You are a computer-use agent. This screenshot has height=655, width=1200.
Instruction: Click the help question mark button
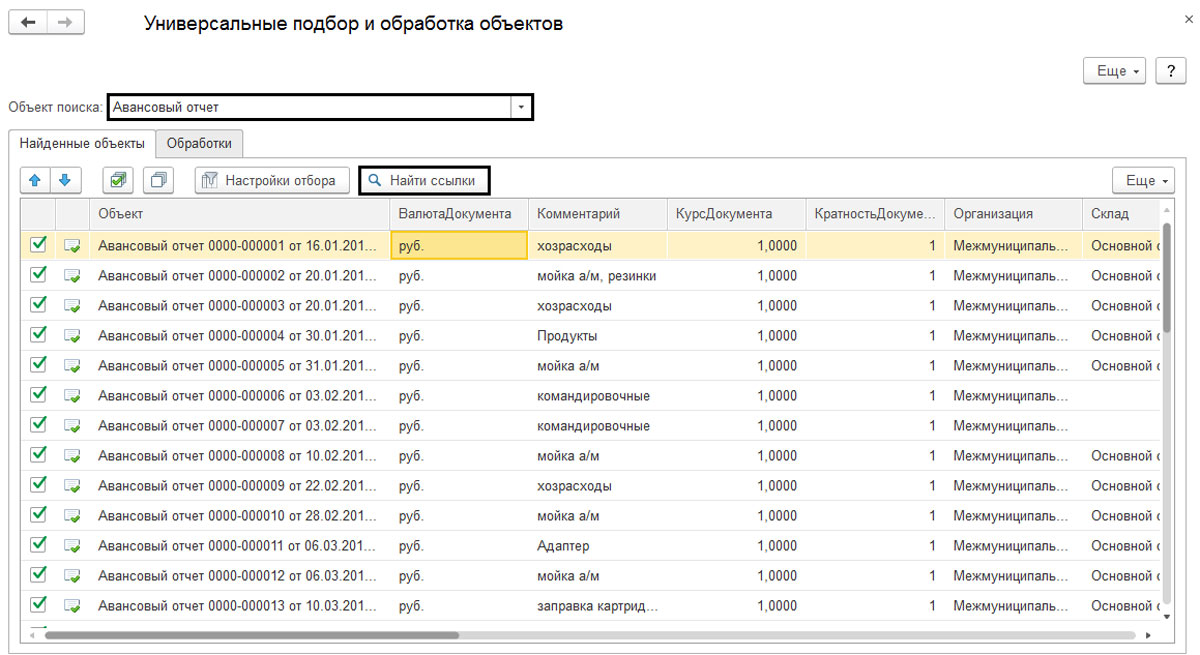(x=1170, y=70)
